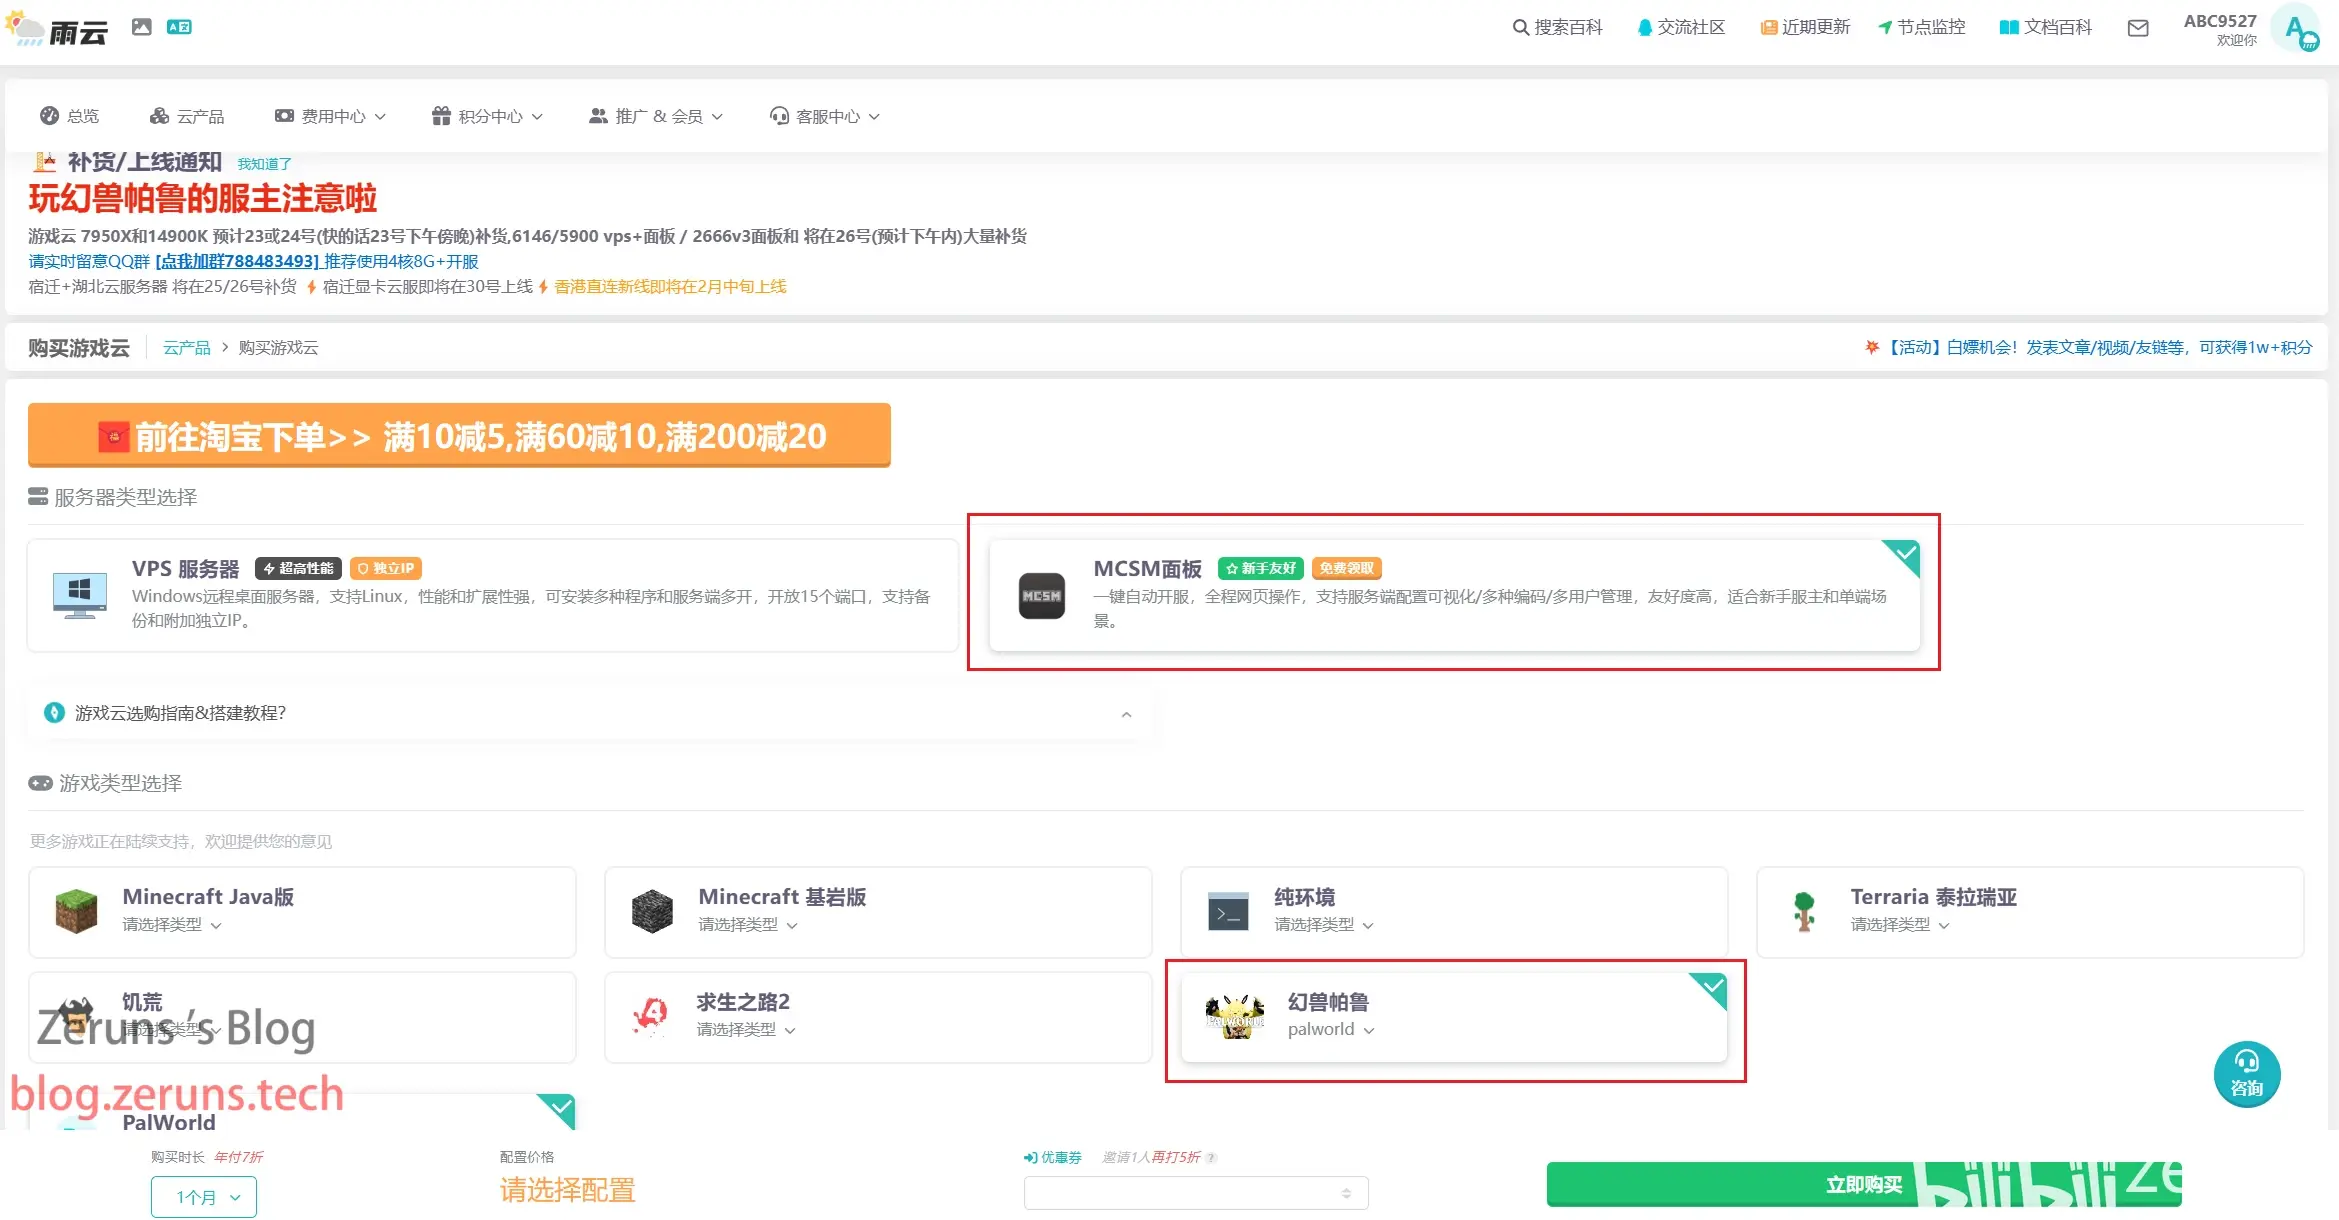
Task: Select the 纯环境 card
Action: point(1454,912)
